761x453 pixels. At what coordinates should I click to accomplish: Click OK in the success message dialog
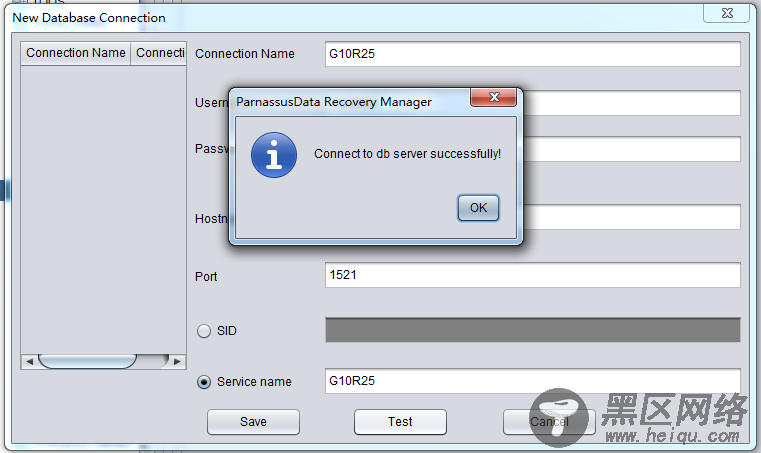478,208
